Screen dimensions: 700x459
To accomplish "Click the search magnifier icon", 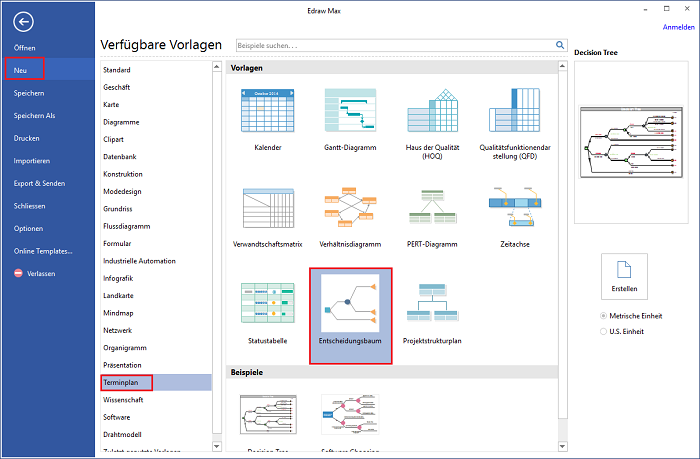I will coord(560,45).
